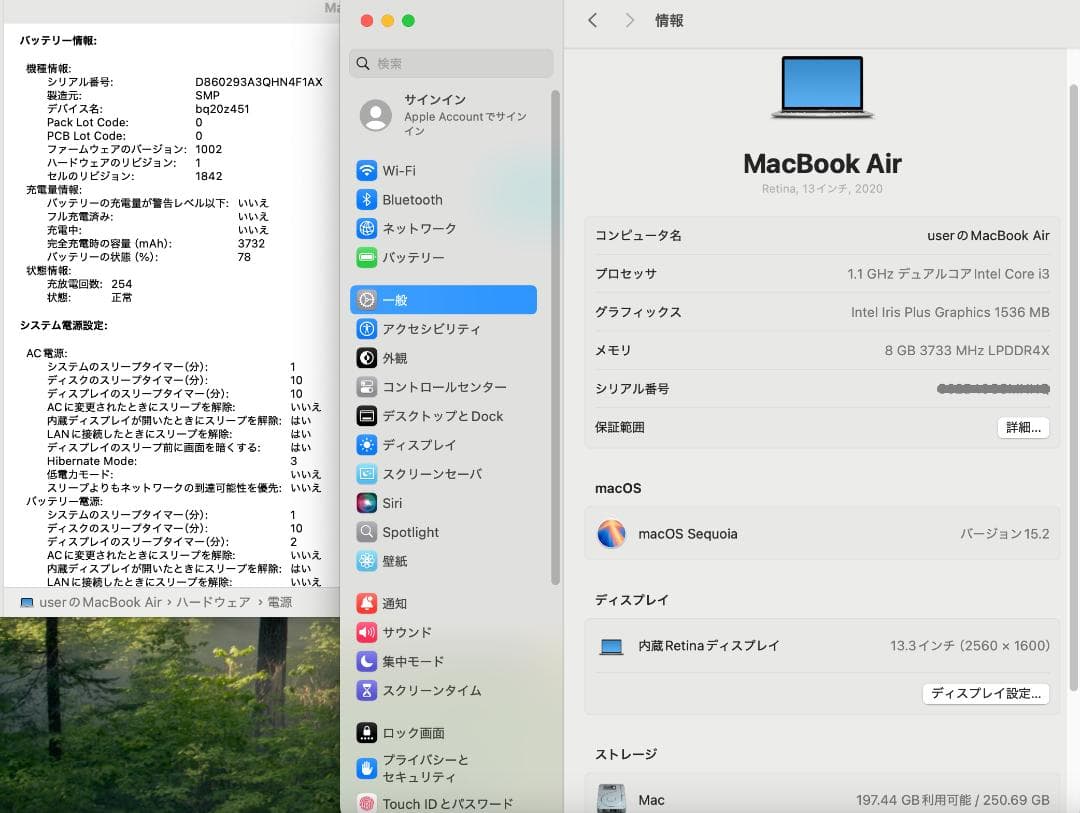Screen dimensions: 1080x813
Task: Open バッテリー settings
Action: pyautogui.click(x=413, y=257)
